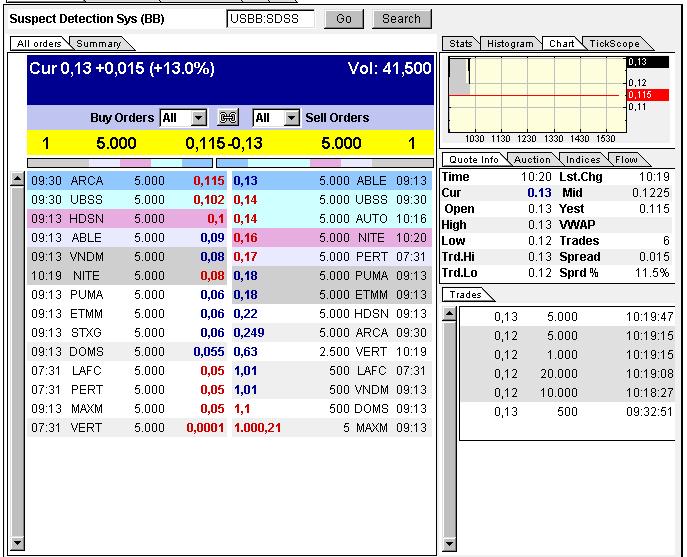Switch to the Indices tab
This screenshot has height=557, width=687.
pos(583,160)
